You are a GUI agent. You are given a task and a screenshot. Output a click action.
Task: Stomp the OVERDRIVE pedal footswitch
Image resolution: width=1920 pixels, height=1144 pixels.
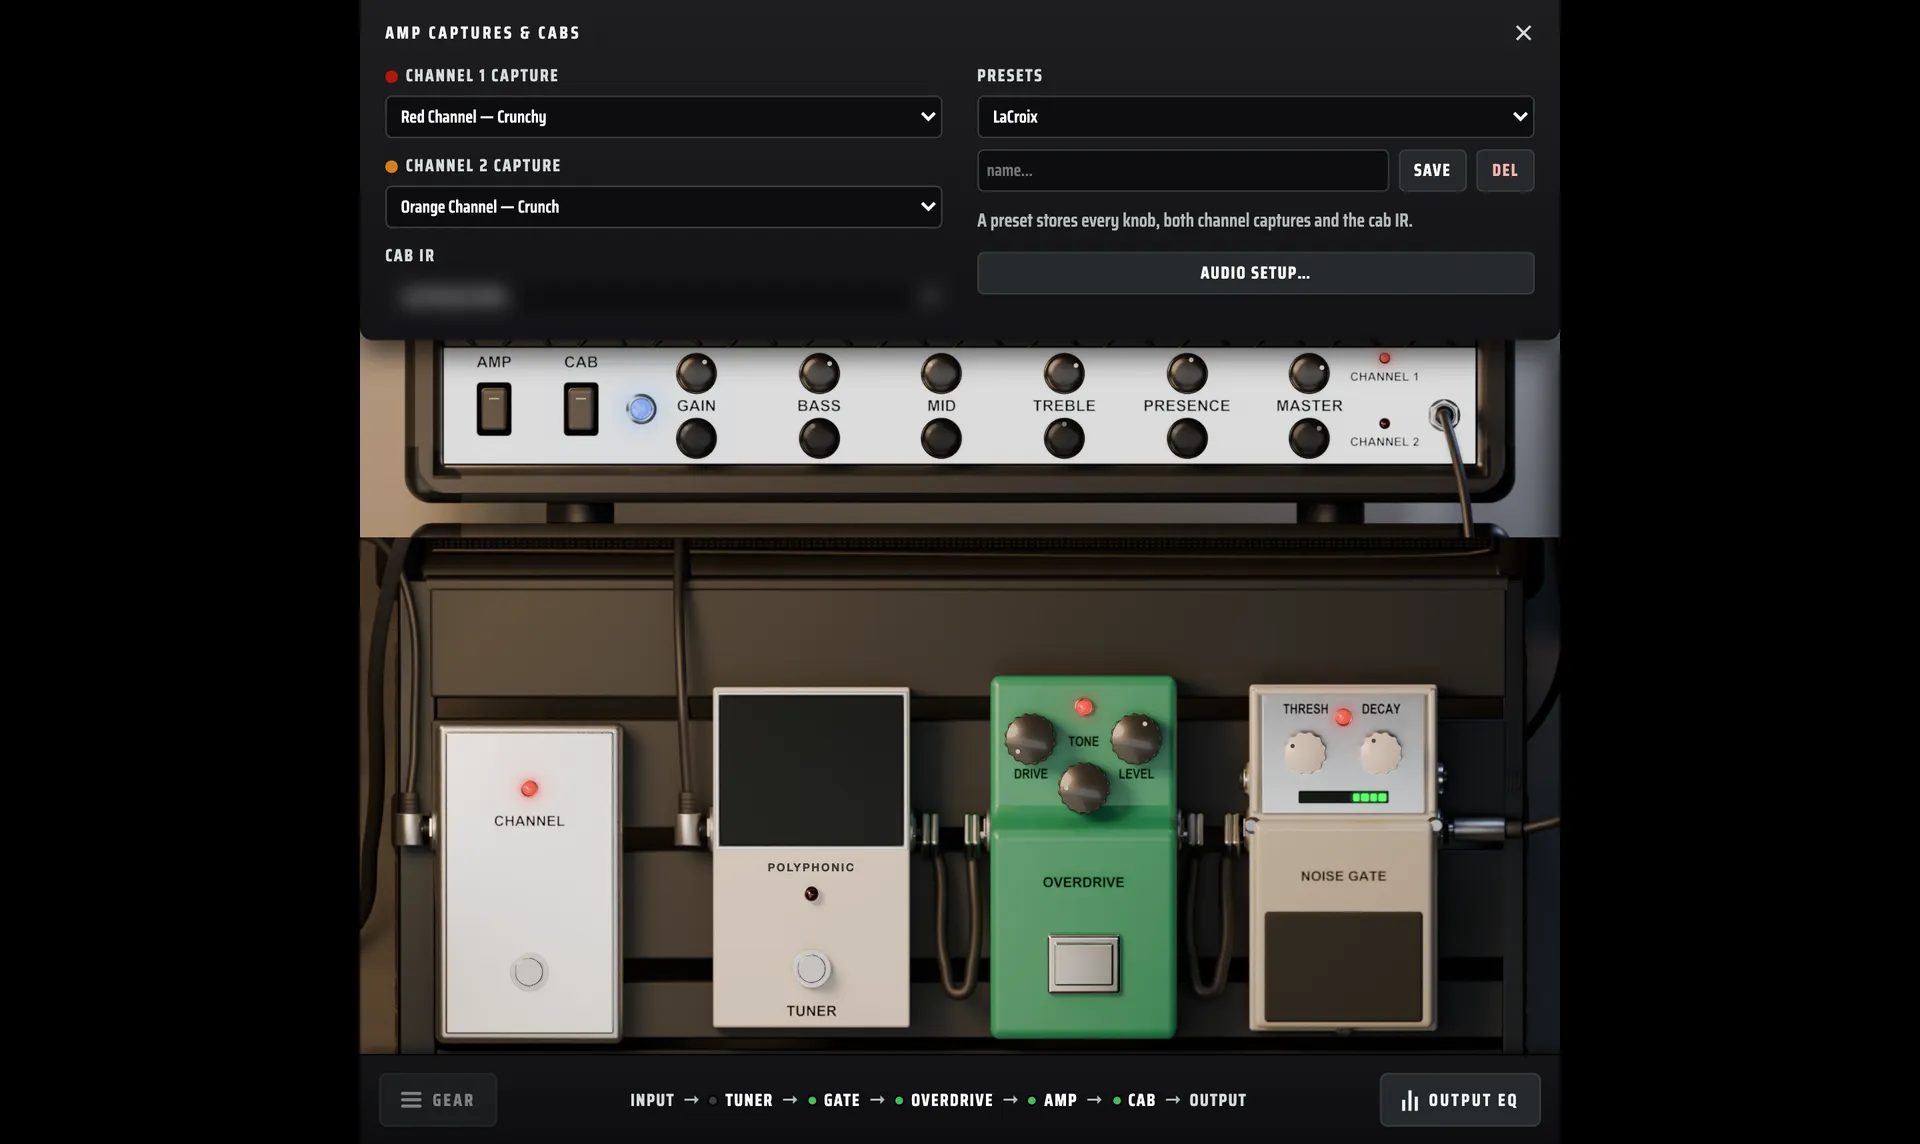coord(1084,964)
